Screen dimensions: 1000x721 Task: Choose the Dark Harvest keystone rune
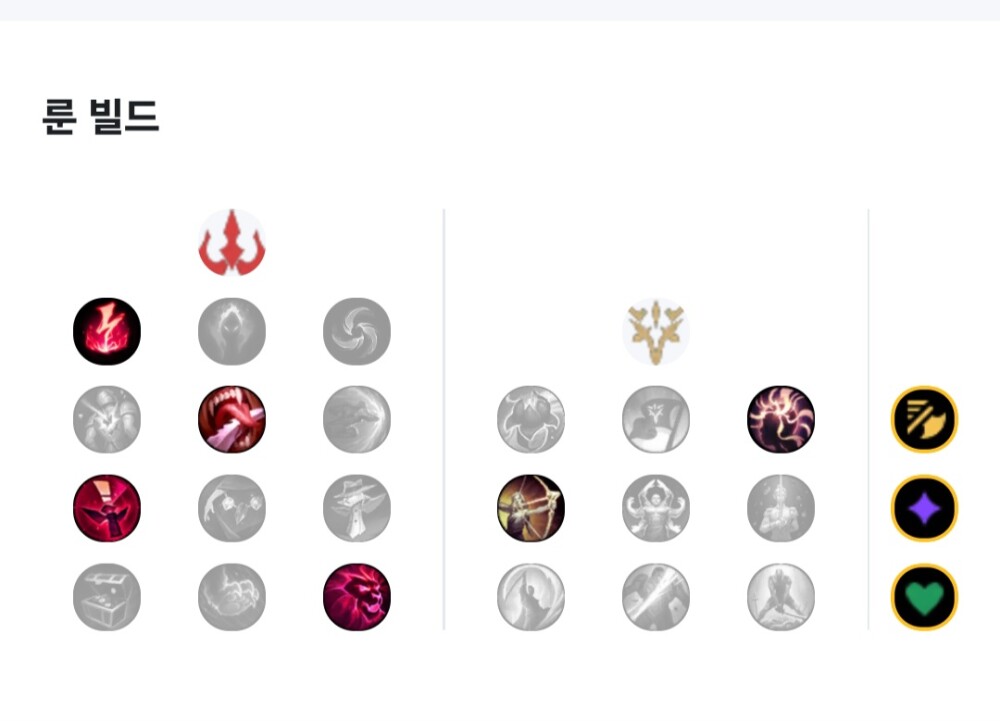coord(232,331)
